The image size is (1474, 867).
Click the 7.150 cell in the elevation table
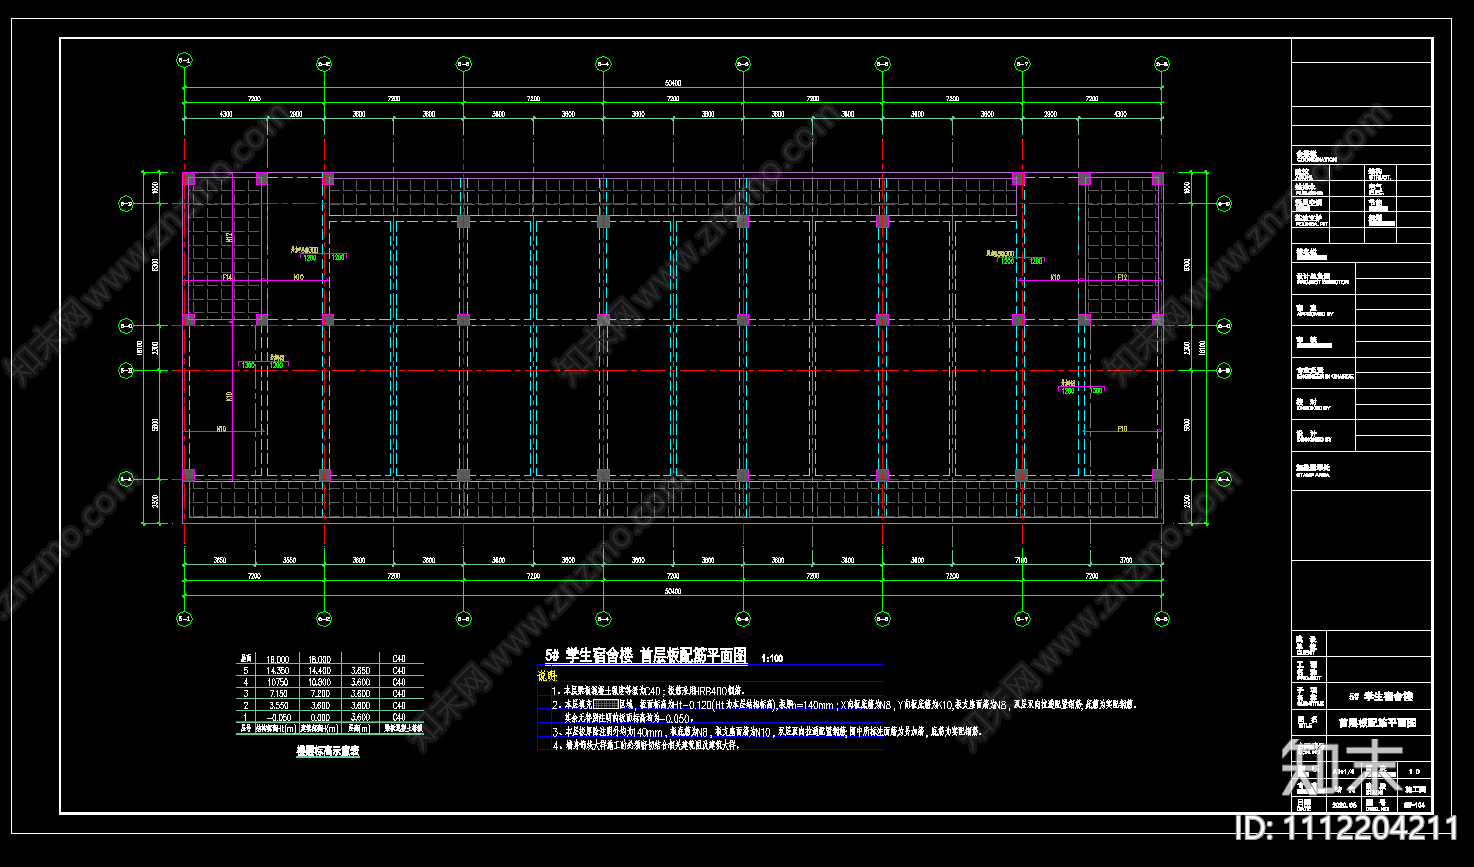point(277,694)
